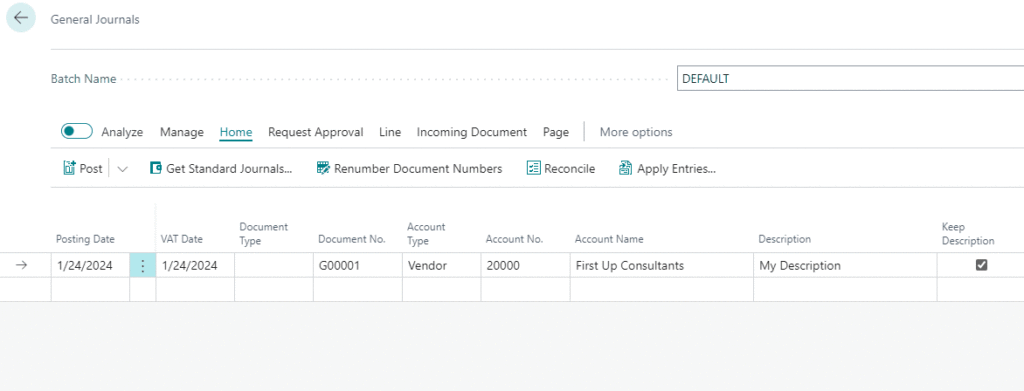Click the Renumber Document Numbers icon

coord(323,168)
